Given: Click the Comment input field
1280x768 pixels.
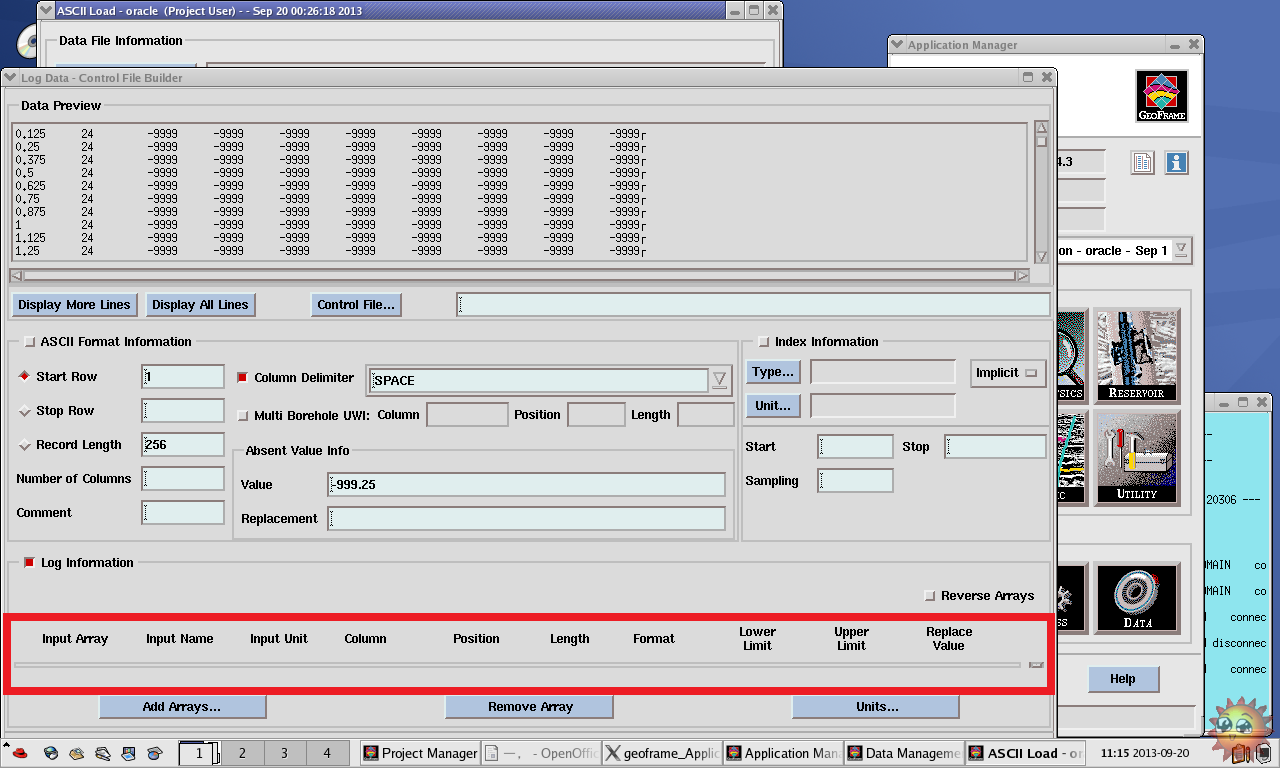Looking at the screenshot, I should 183,513.
